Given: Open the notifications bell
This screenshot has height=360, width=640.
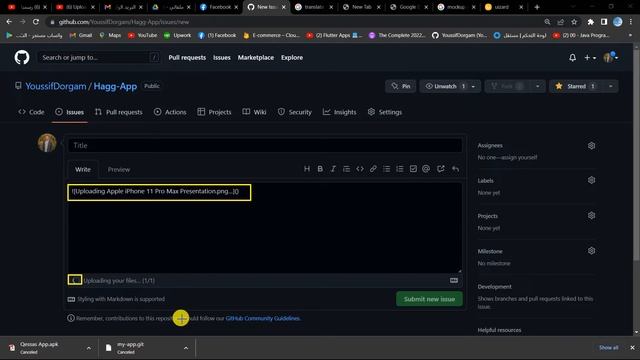Looking at the screenshot, I should pyautogui.click(x=573, y=58).
